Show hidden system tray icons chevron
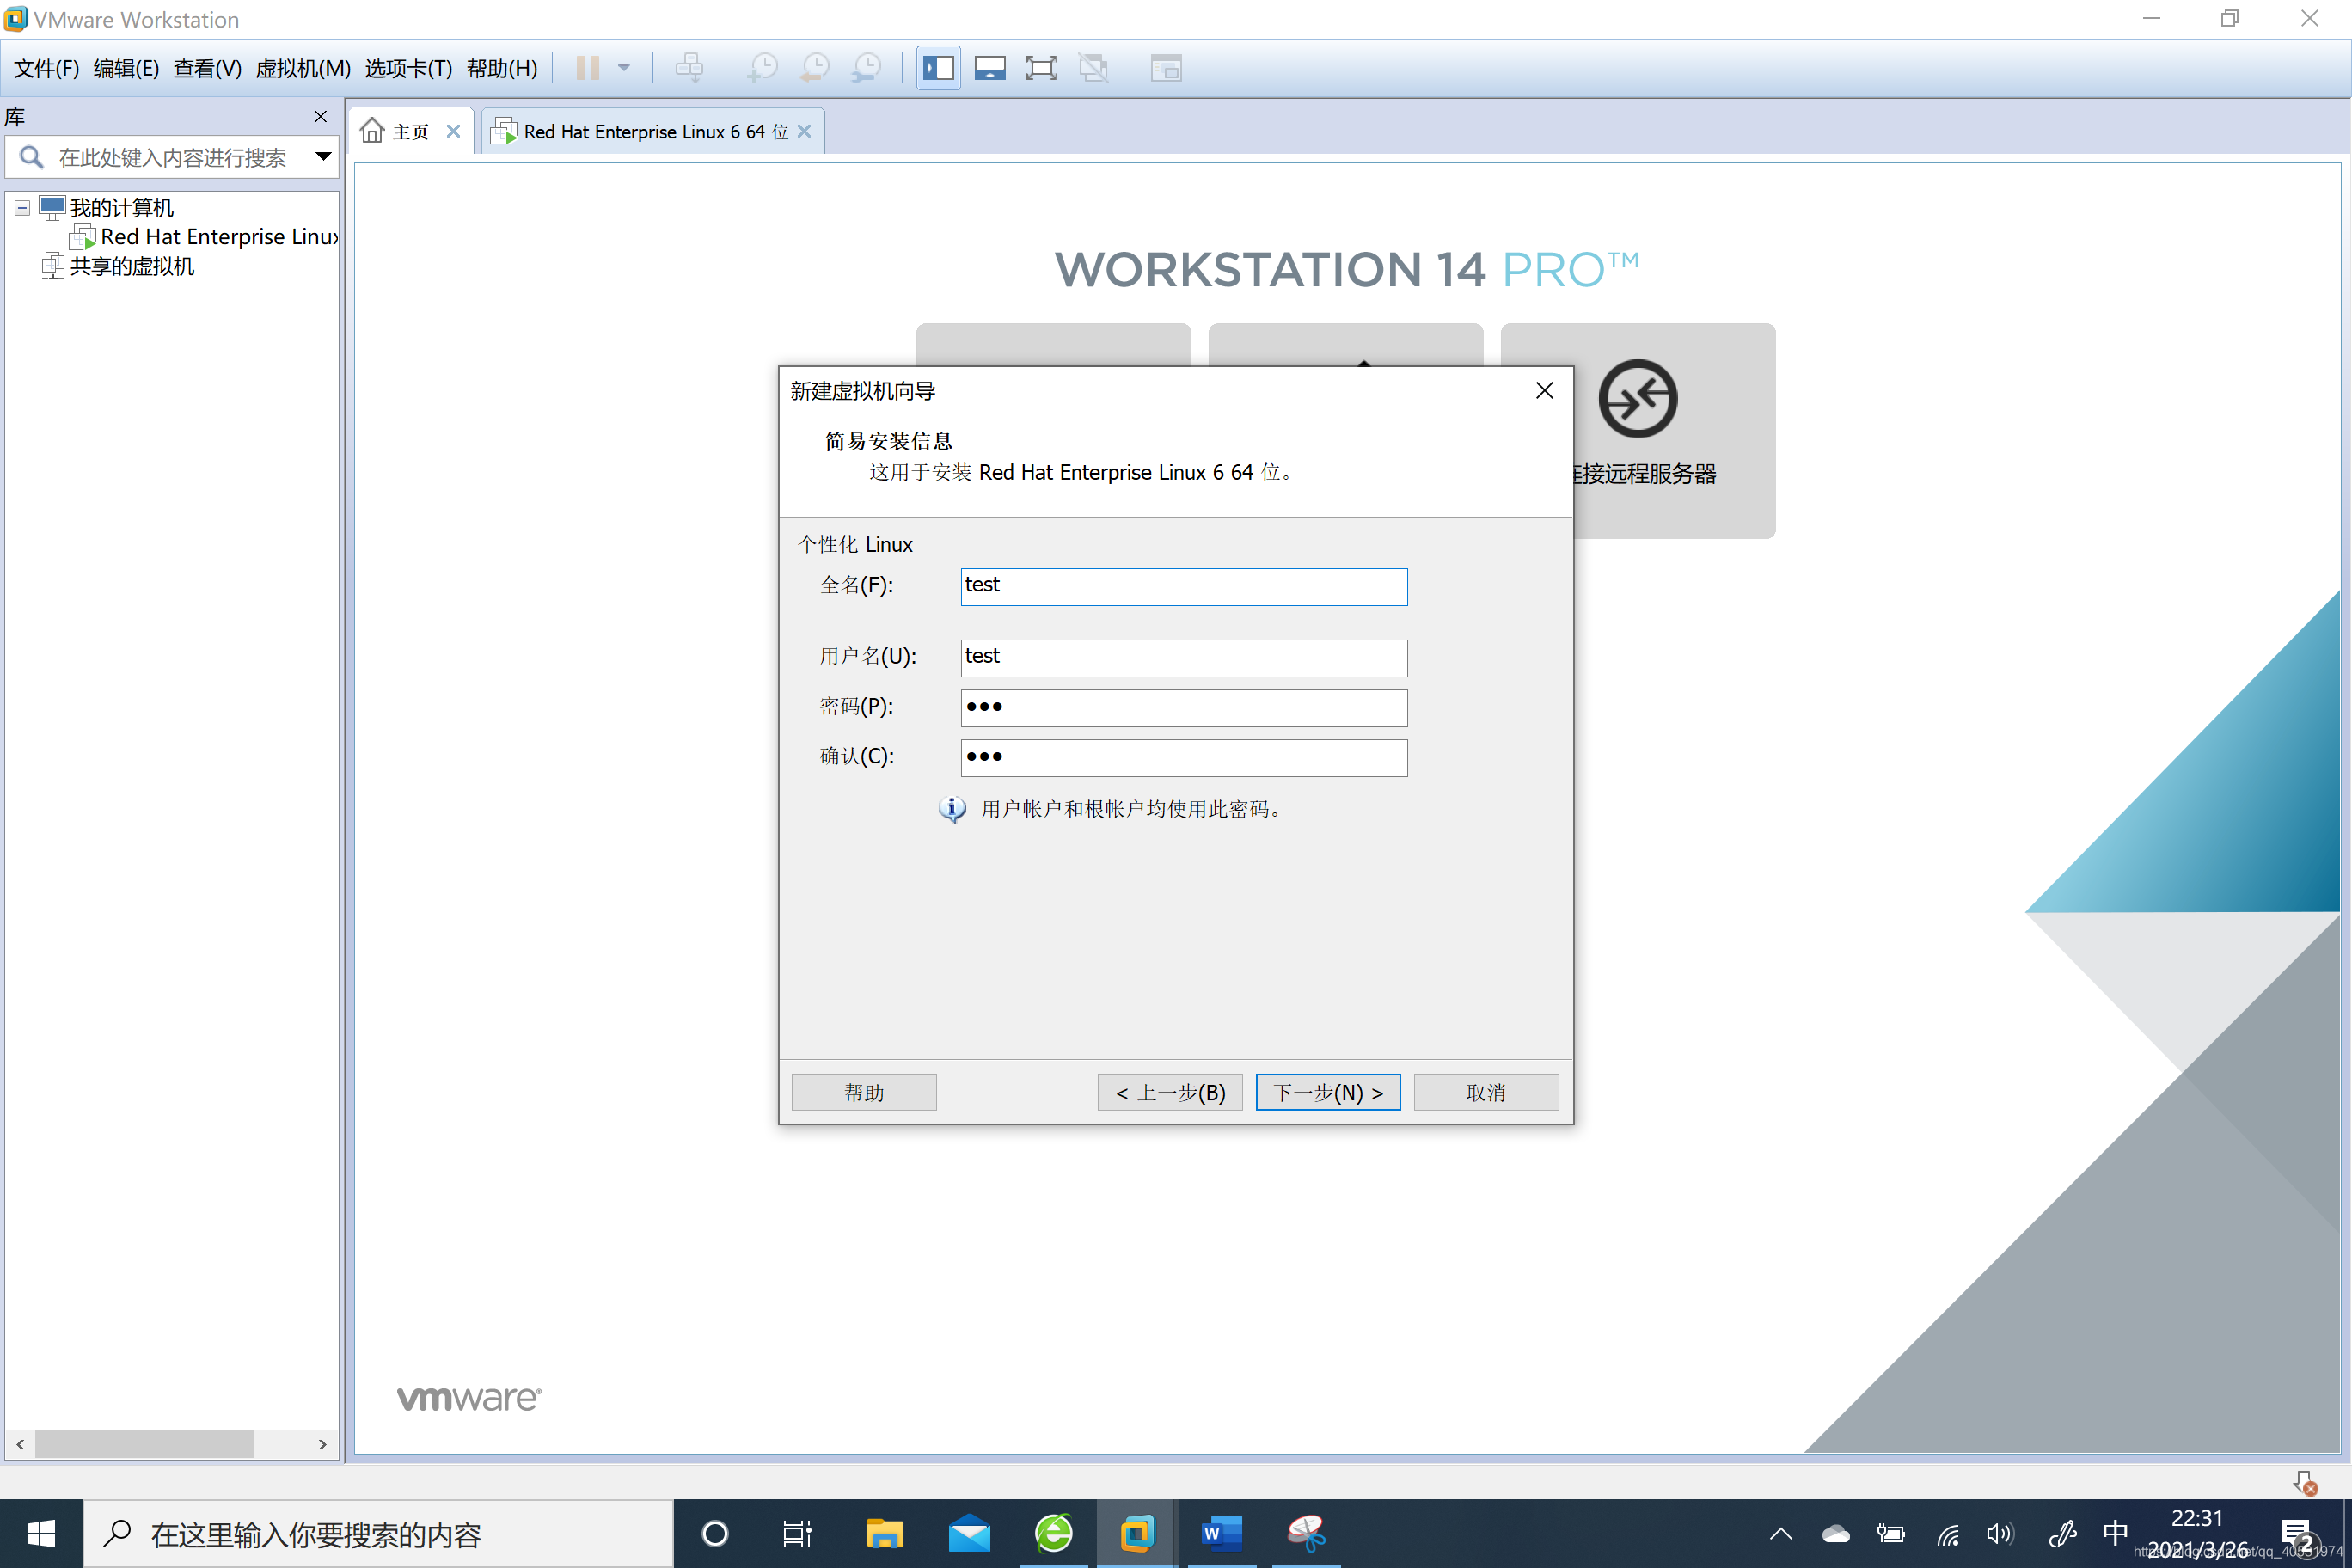 coord(1781,1534)
